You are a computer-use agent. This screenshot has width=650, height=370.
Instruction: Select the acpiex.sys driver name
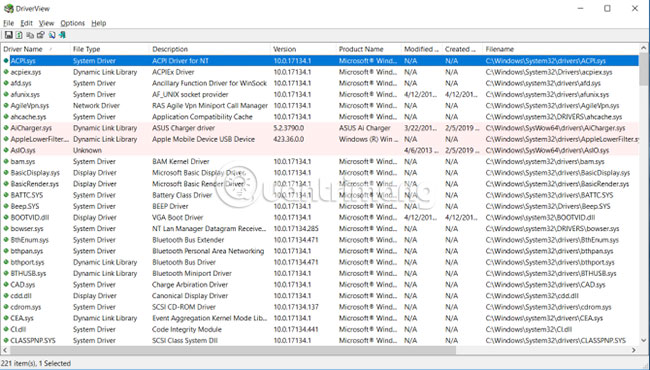tap(26, 72)
